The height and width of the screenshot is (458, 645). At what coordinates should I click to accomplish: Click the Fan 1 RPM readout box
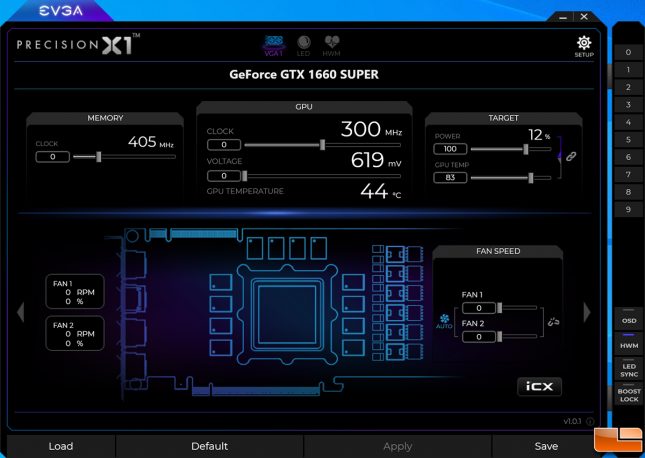pyautogui.click(x=75, y=292)
